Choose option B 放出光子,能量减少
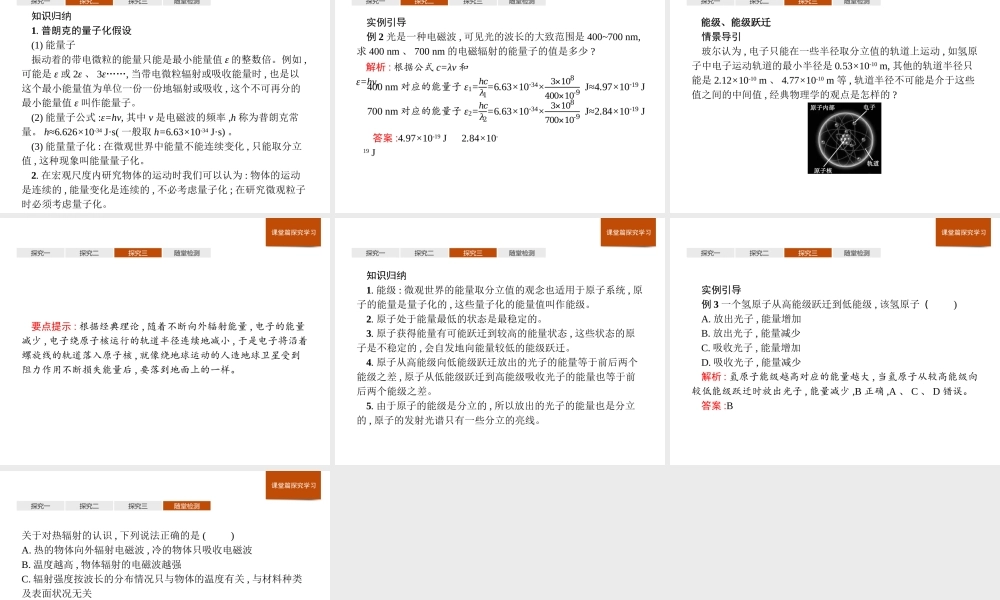1000x600 pixels. (x=751, y=333)
